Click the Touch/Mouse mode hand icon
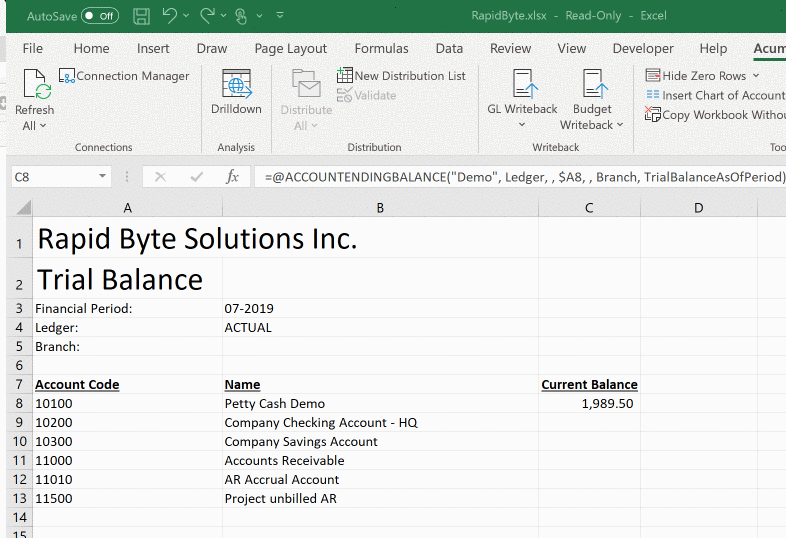Screen dimensions: 786x538 [242, 16]
